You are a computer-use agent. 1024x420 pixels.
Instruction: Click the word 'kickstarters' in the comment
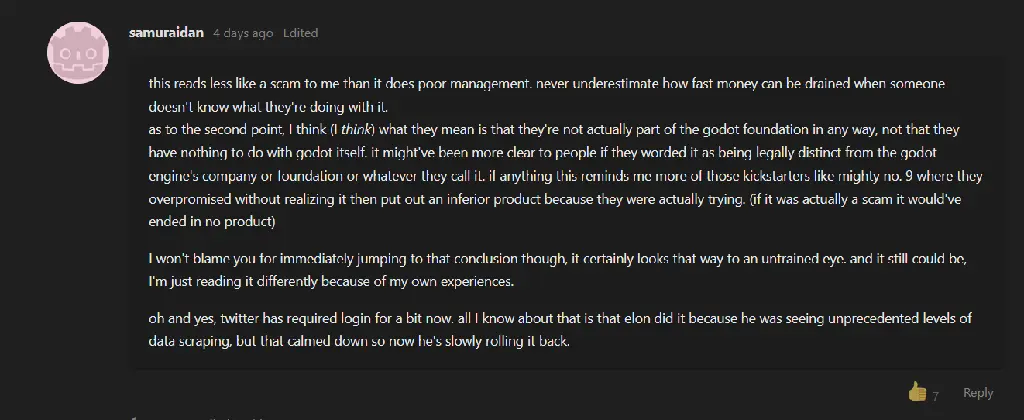(759, 176)
